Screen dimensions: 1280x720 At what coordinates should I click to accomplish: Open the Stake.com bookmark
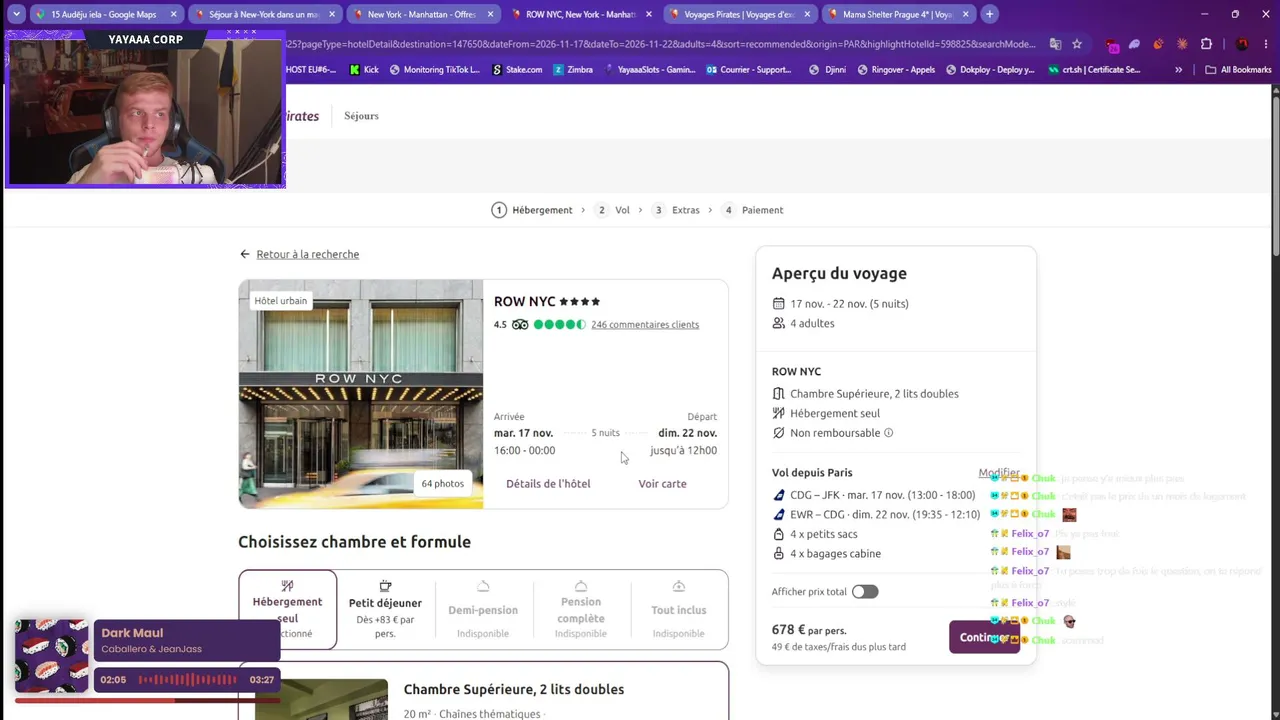coord(517,70)
